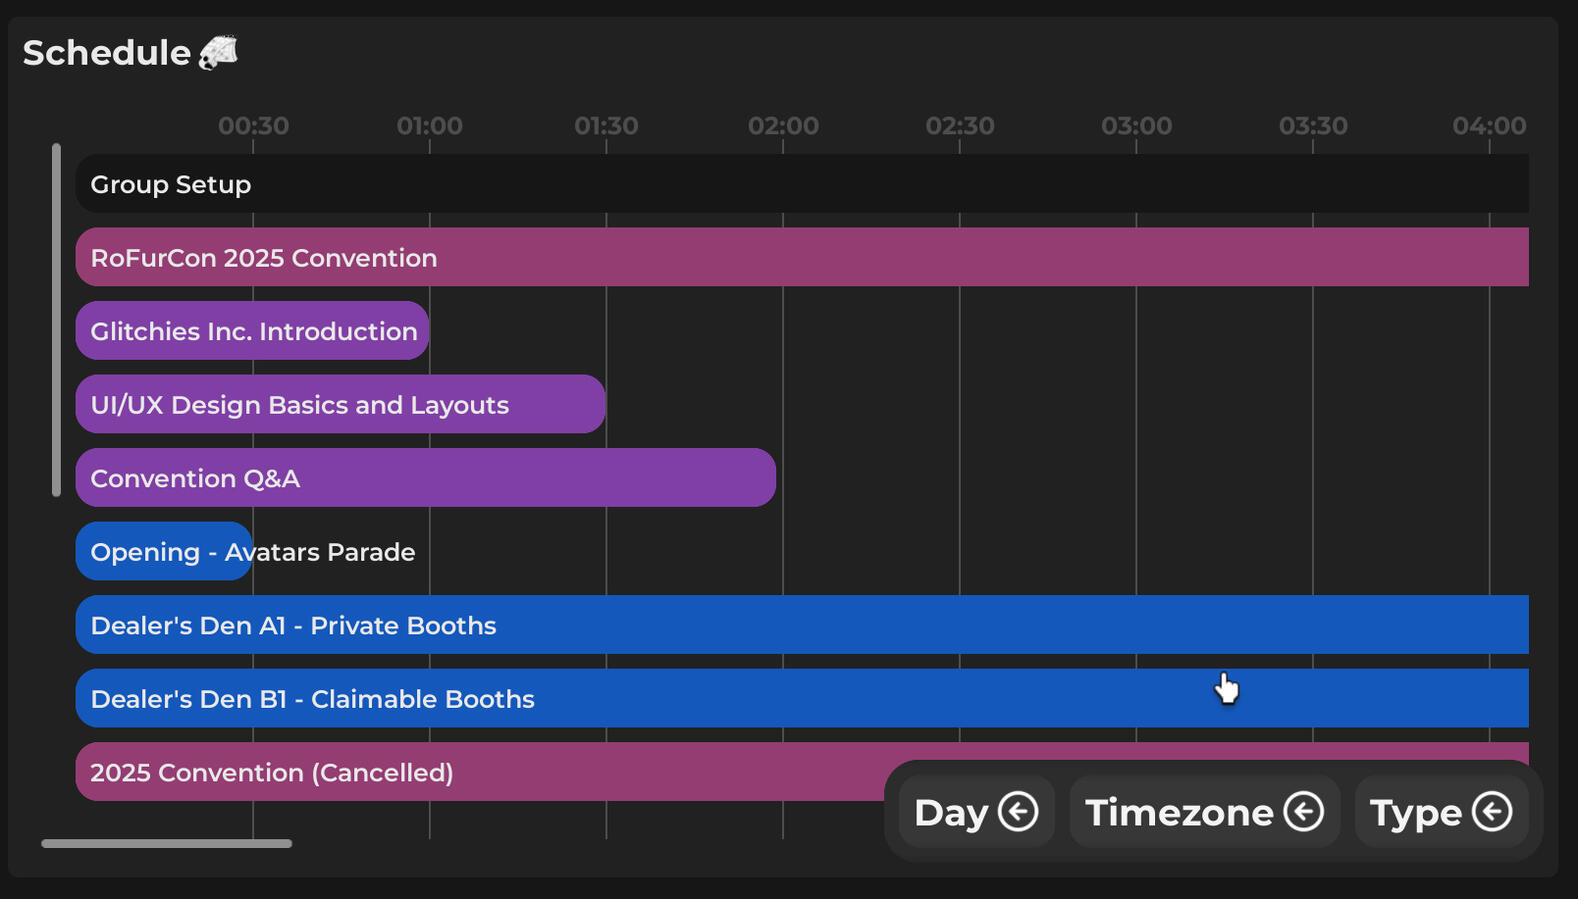
Task: Click the horizontal scrollbar thumb
Action: pyautogui.click(x=166, y=844)
